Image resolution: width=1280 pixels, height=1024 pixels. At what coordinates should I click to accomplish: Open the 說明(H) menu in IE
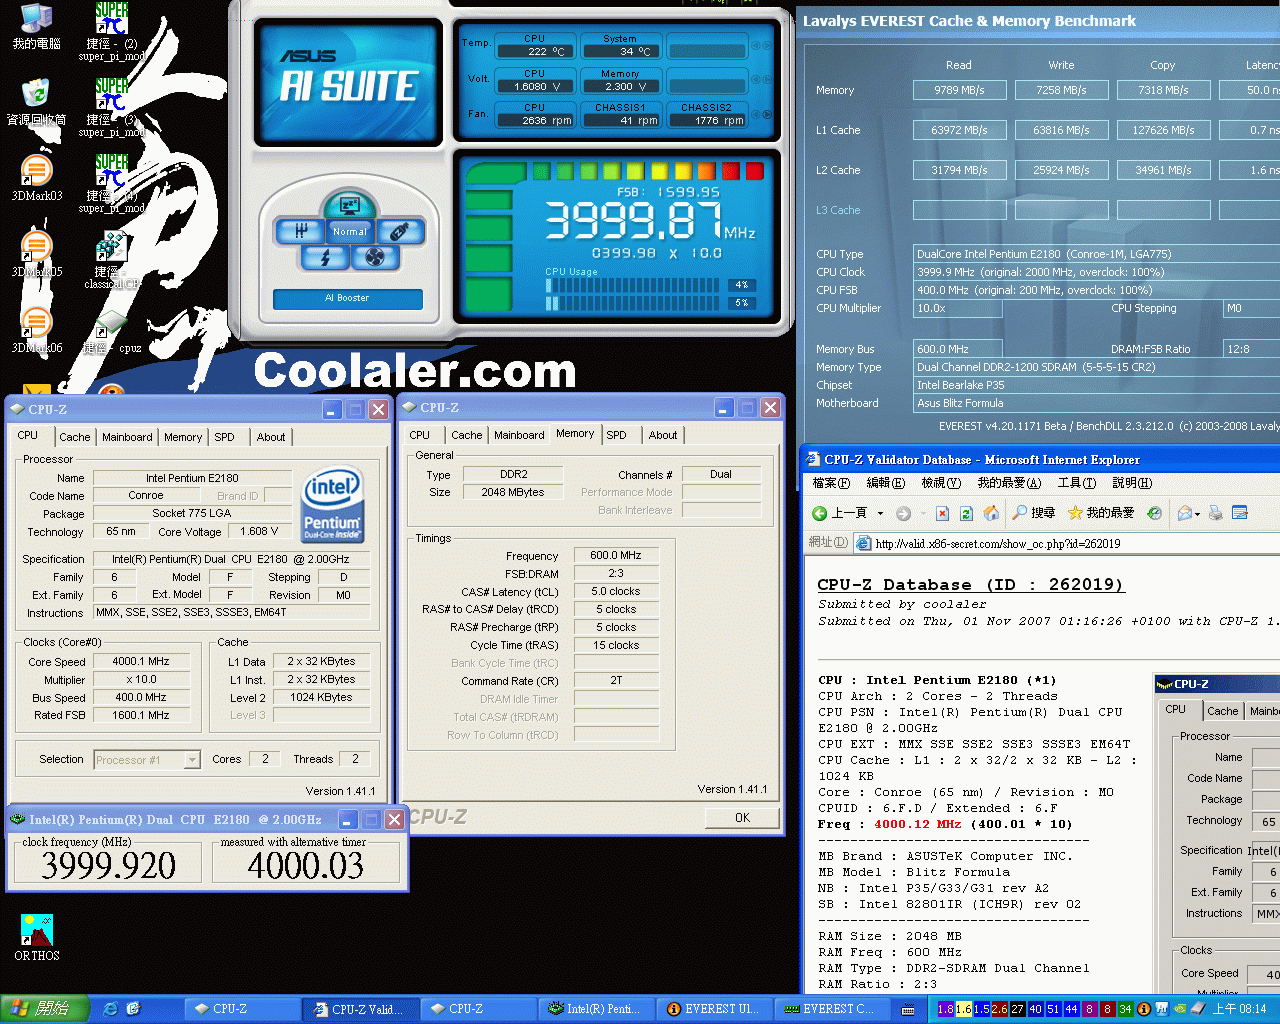1132,483
